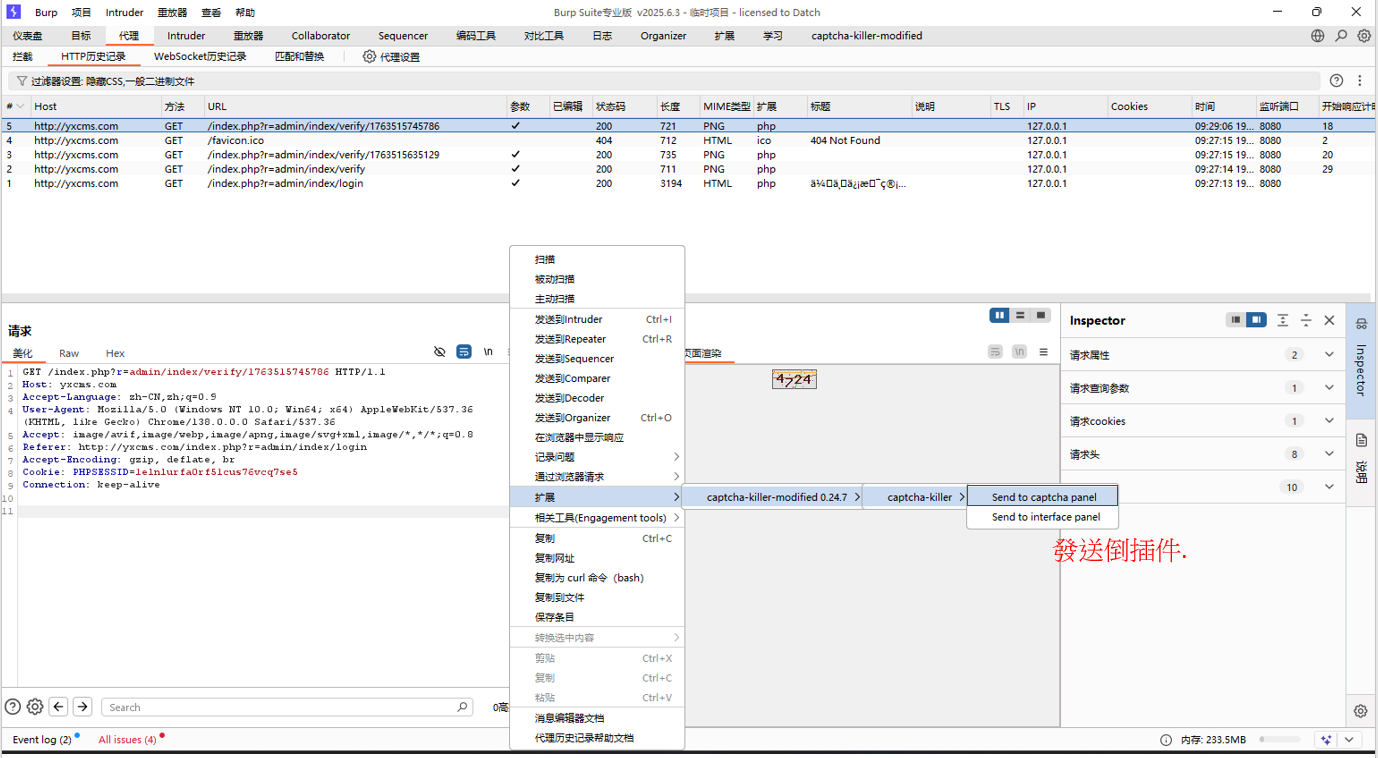Expand 请求cookies section in Inspector
The image size is (1378, 758).
pos(1329,420)
